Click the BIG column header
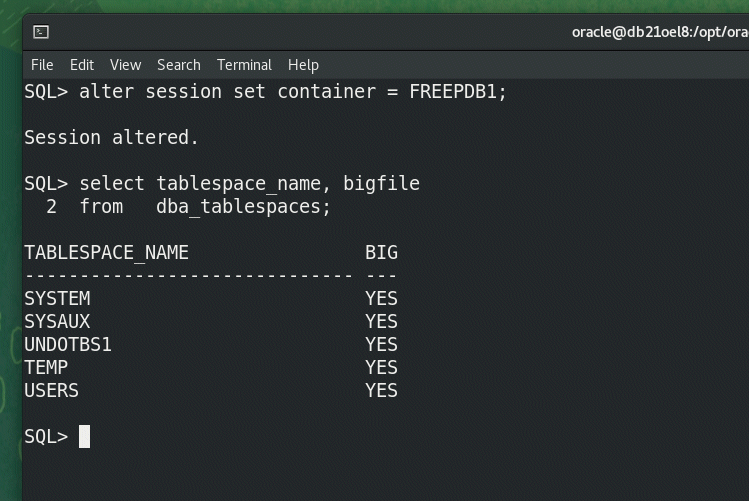This screenshot has width=749, height=501. (x=381, y=252)
